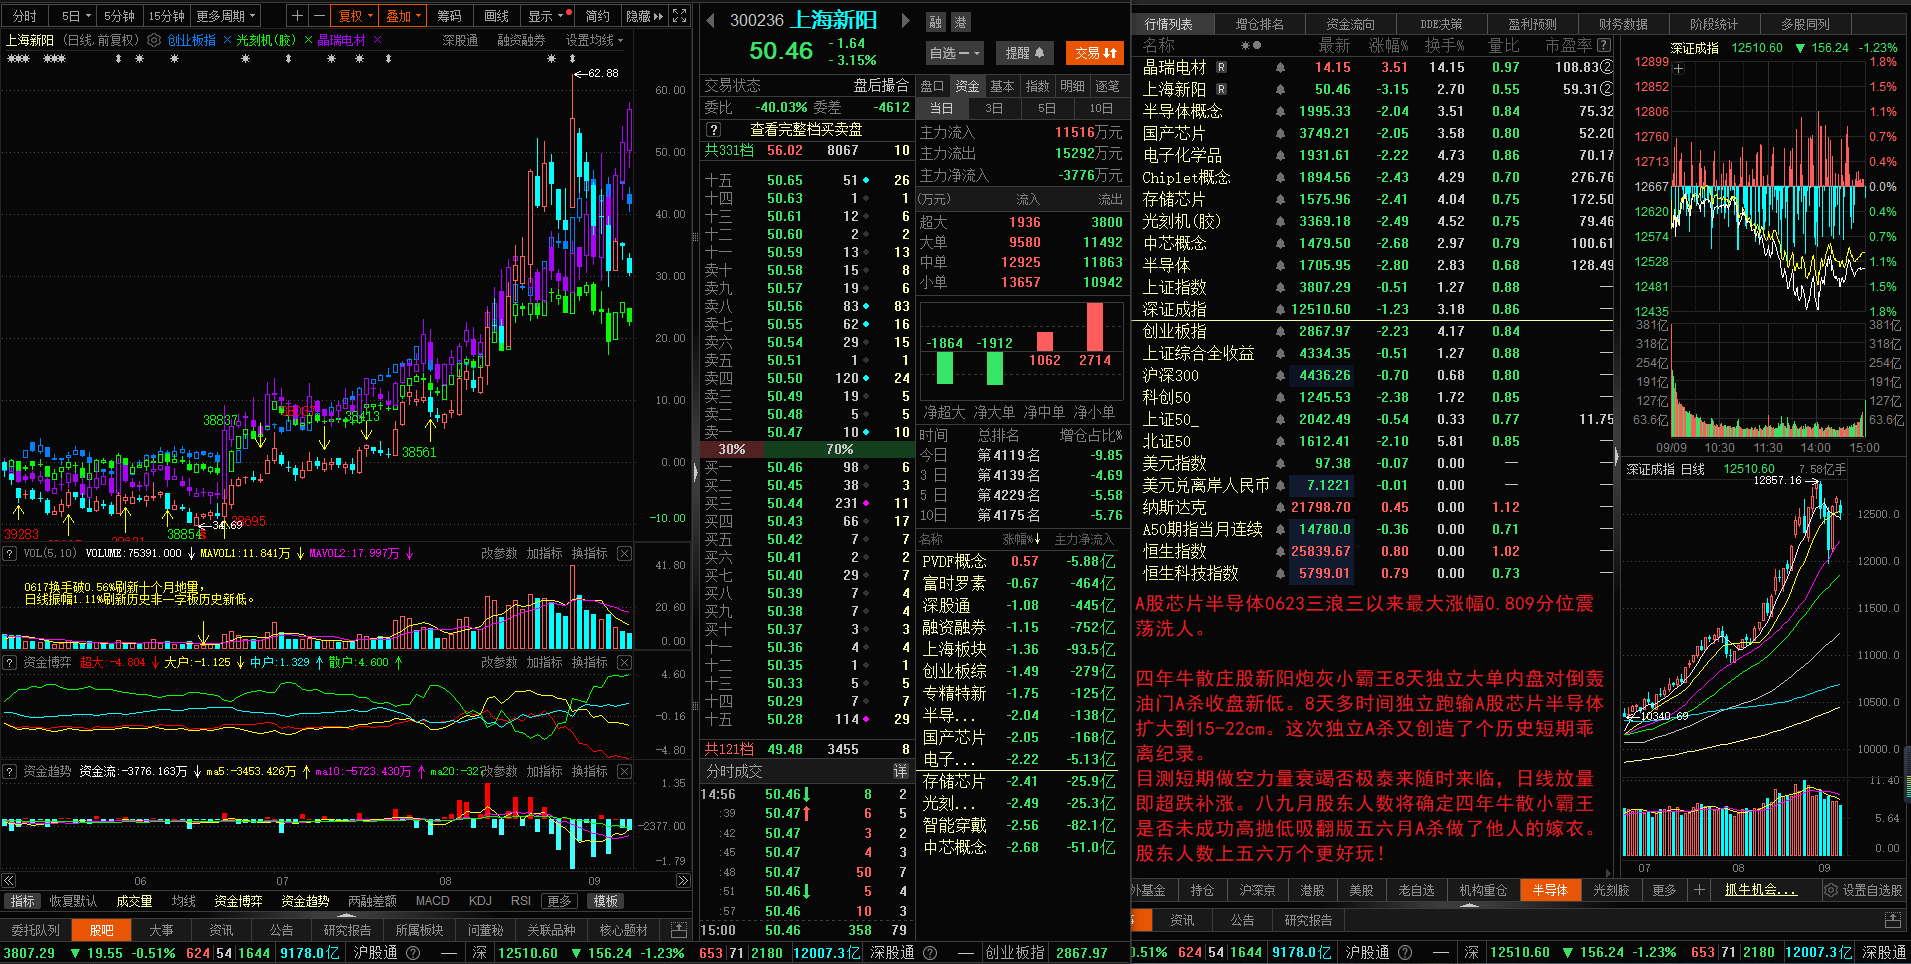Viewport: 1911px width, 964px height.
Task: Click the fullscreen expand icon on chart toolbar
Action: tap(679, 16)
